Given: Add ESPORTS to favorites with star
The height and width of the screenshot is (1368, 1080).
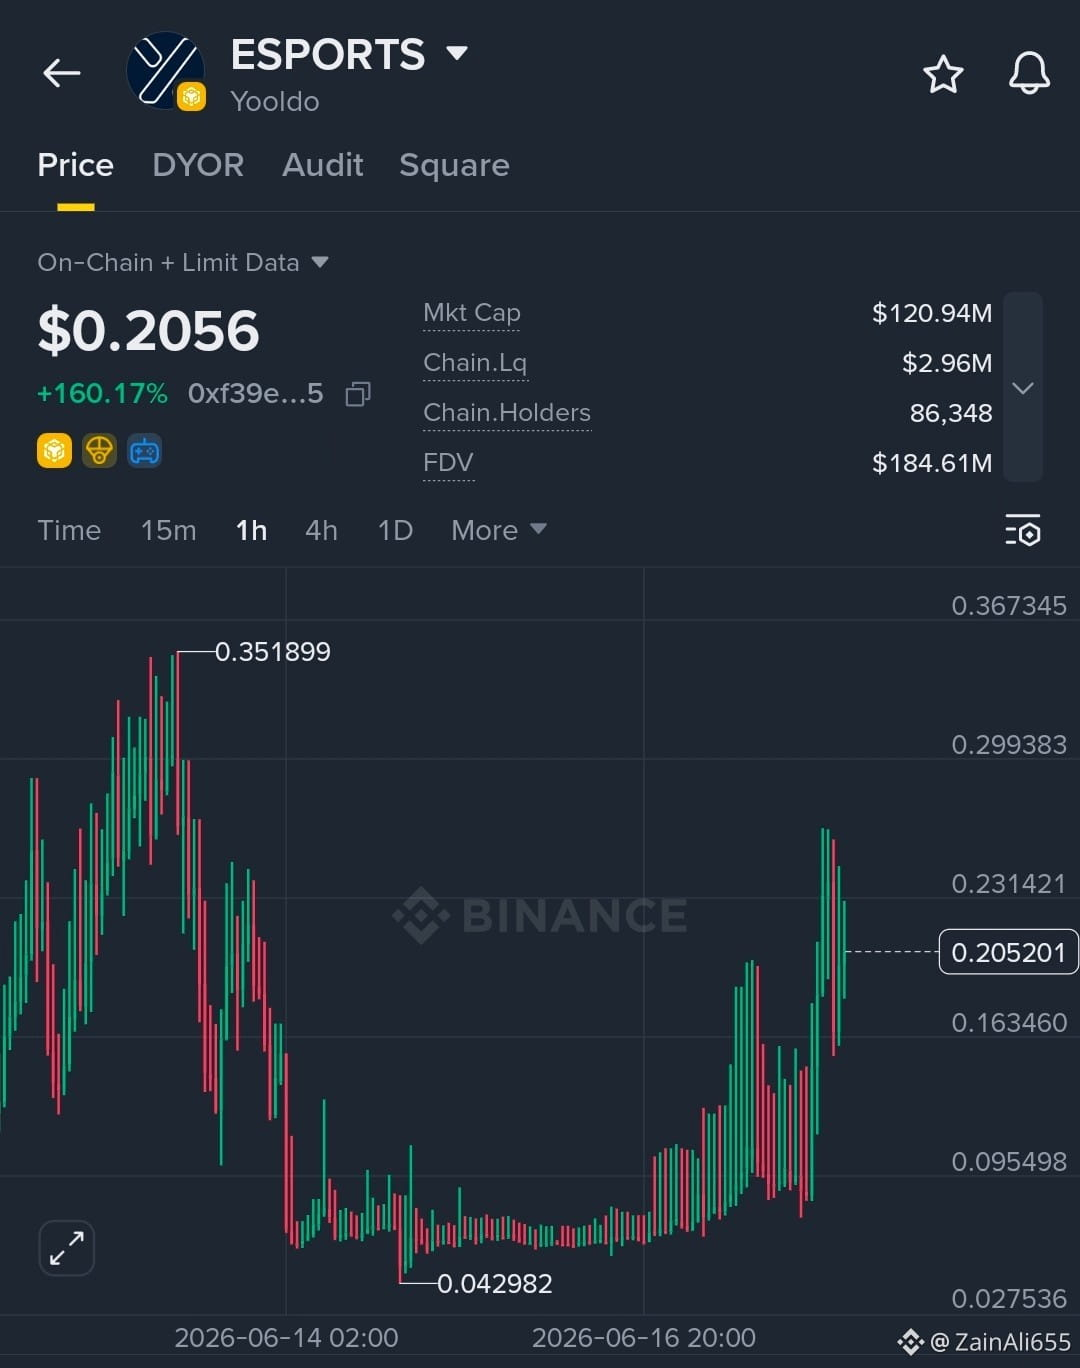Looking at the screenshot, I should [x=943, y=75].
